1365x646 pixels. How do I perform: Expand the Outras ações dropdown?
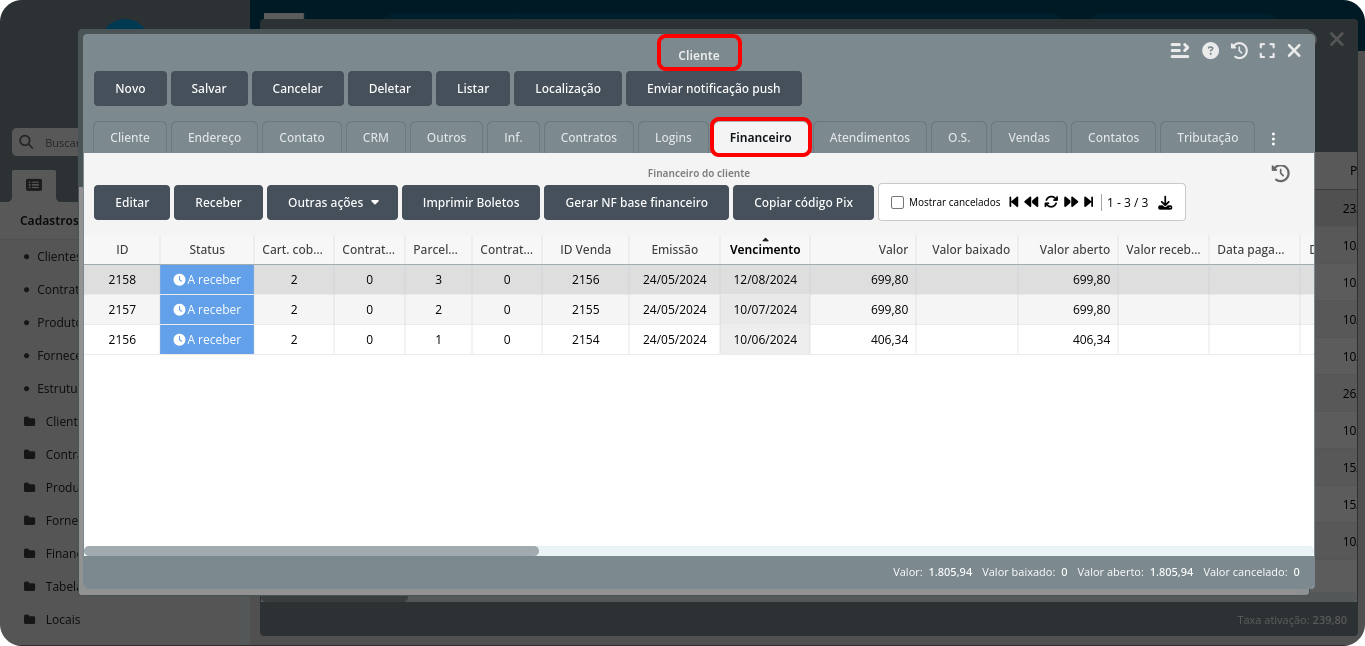(x=332, y=202)
